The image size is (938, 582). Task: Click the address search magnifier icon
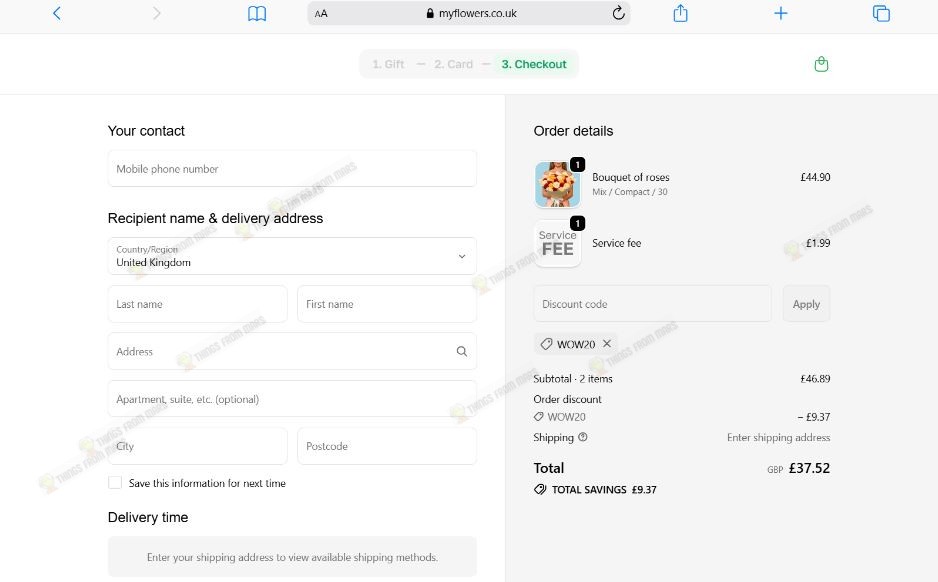tap(462, 351)
